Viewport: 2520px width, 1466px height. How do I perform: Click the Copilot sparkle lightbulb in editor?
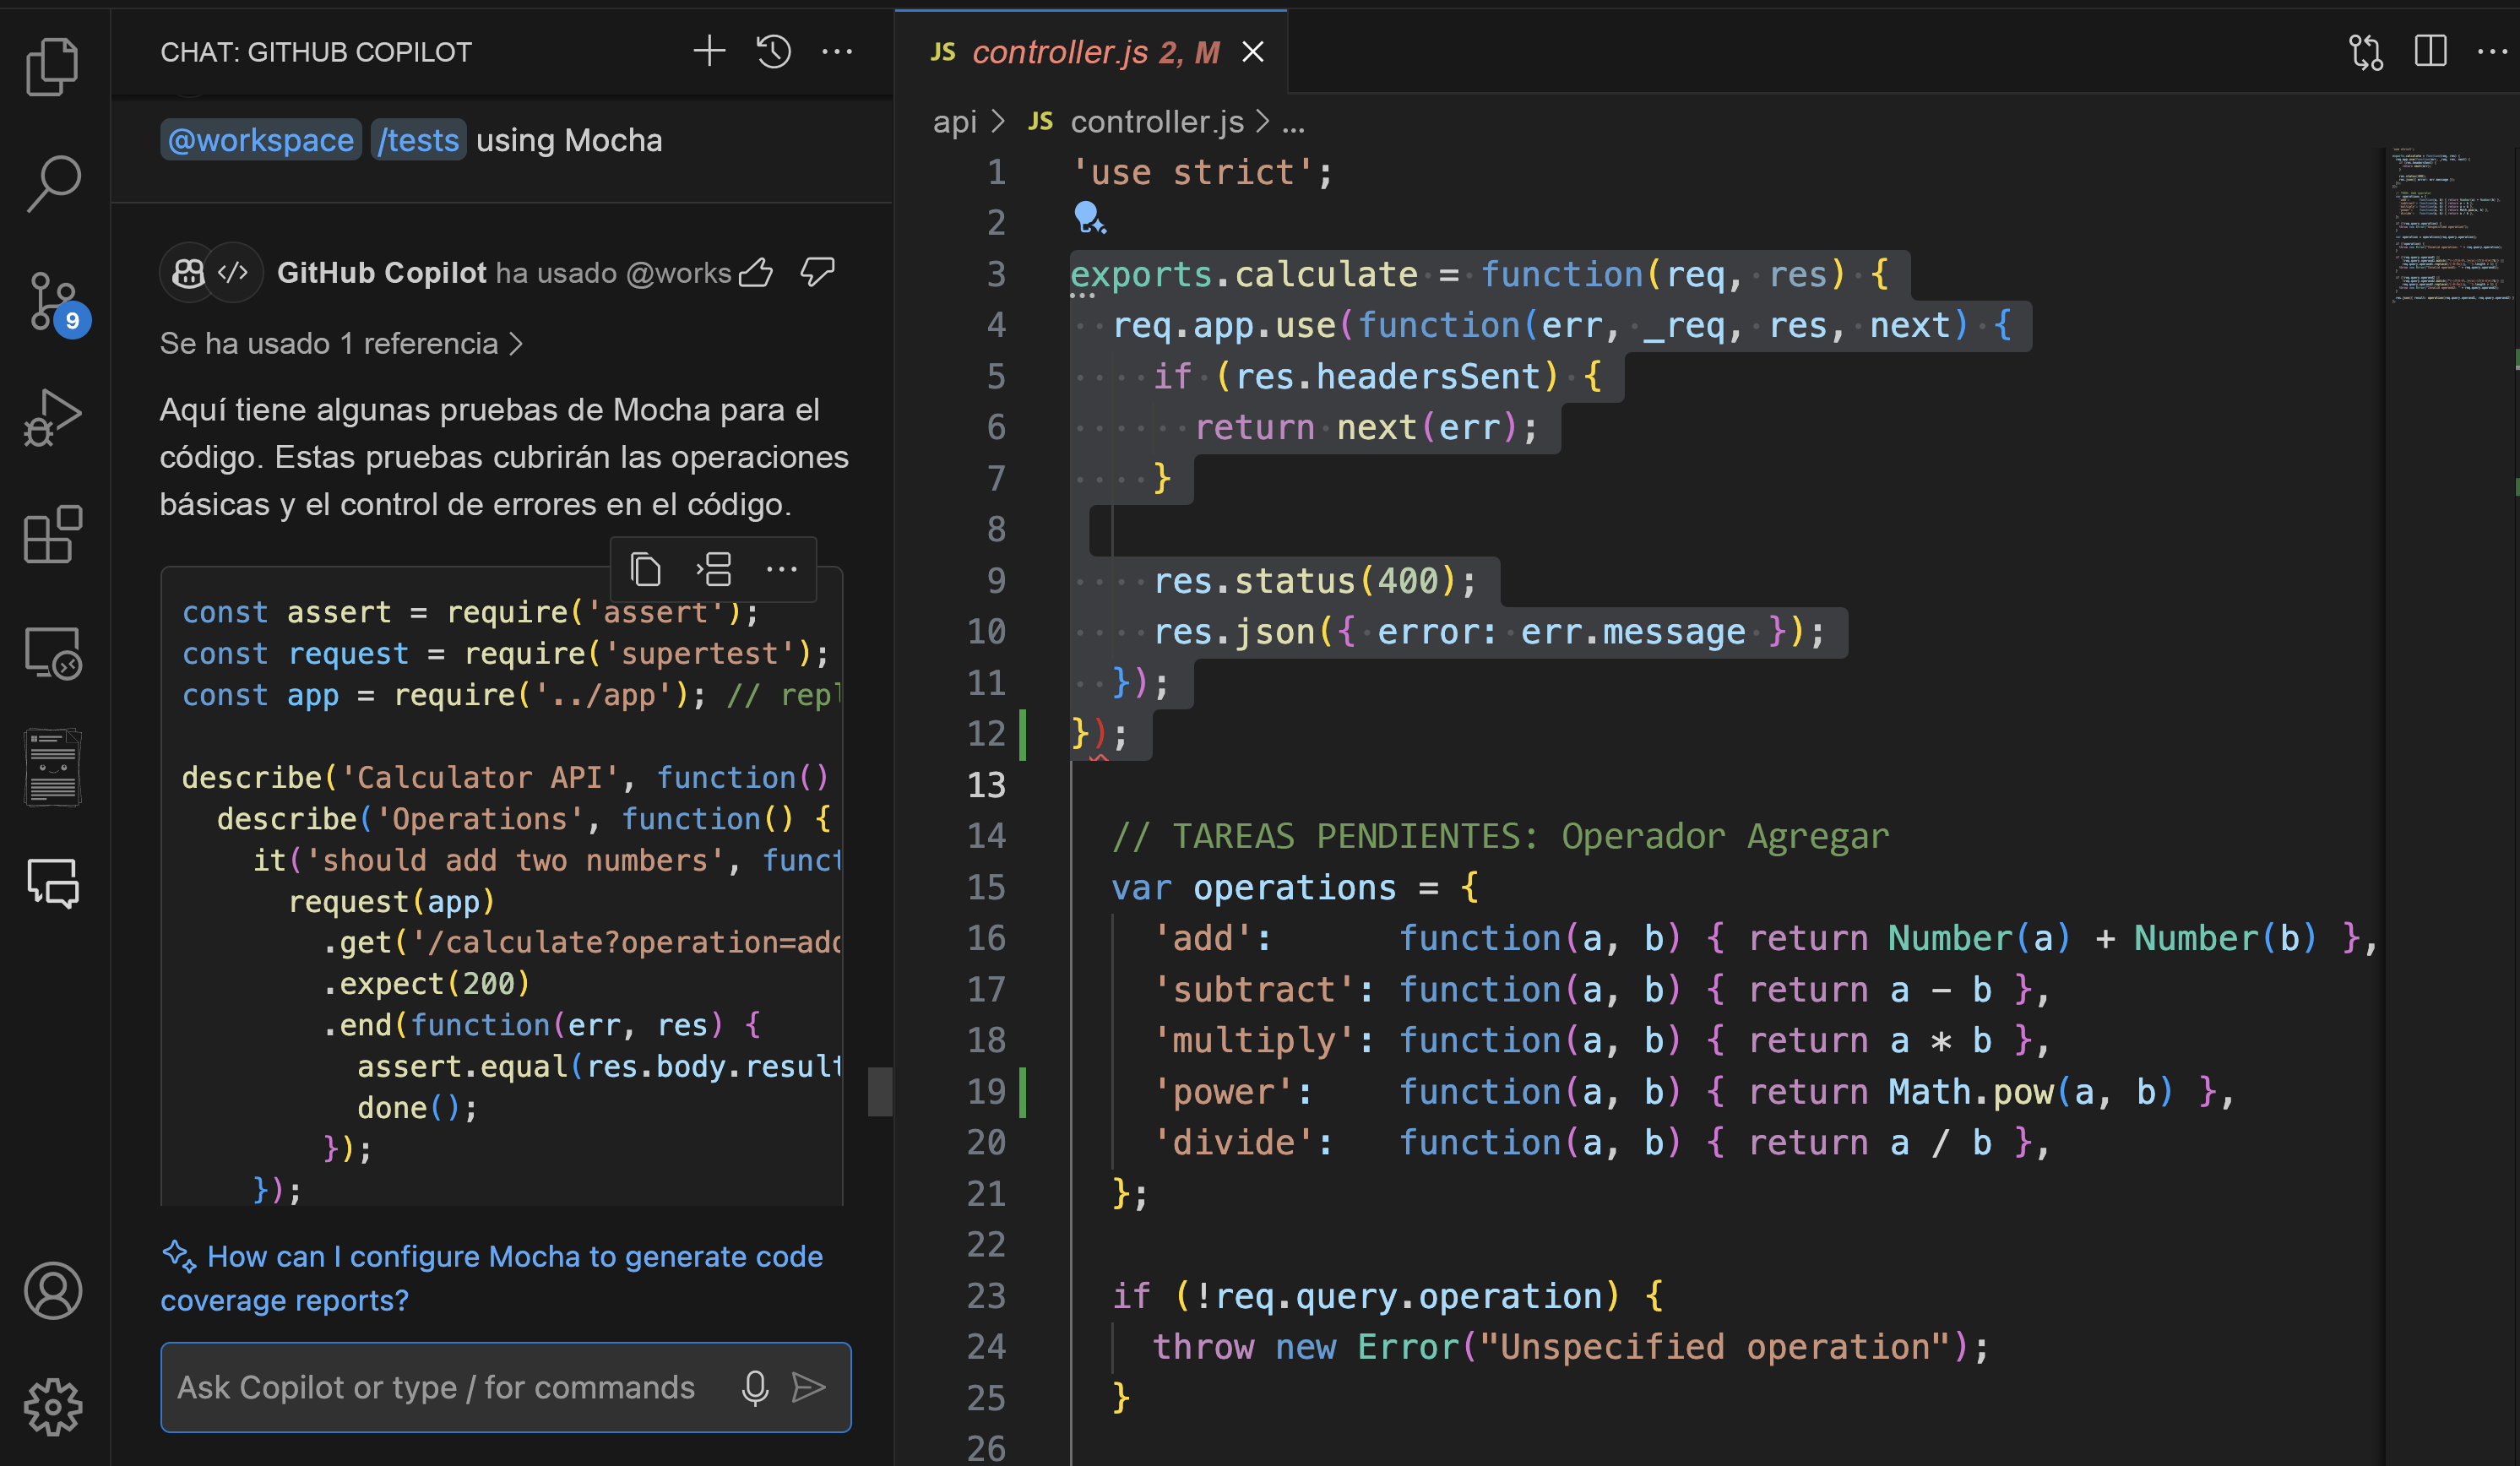click(1088, 217)
